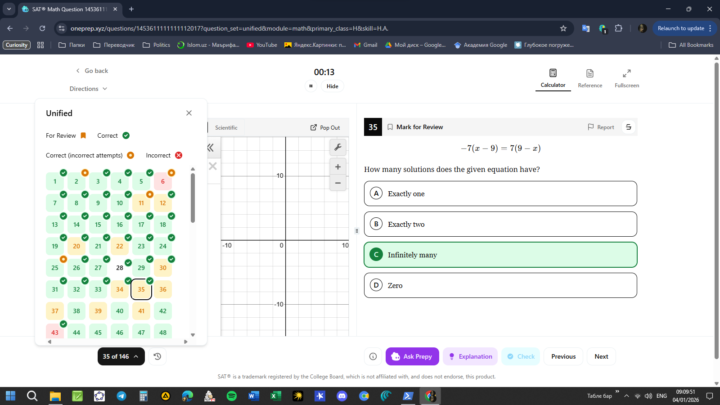Image resolution: width=720 pixels, height=405 pixels.
Task: Reload the browser page
Action: pos(42,28)
